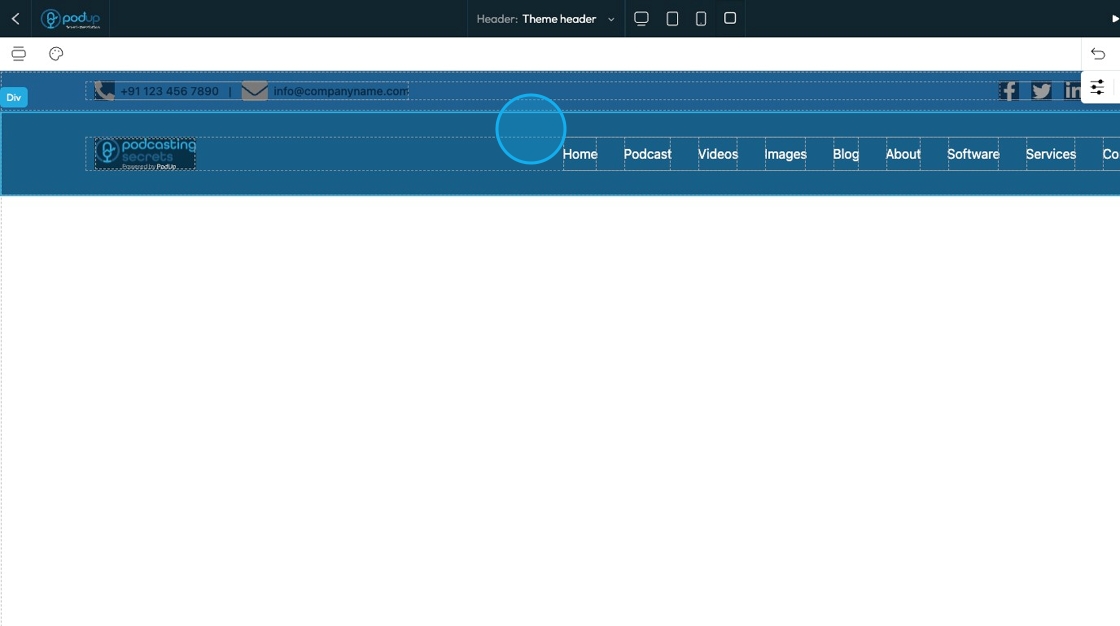Click the back arrow in the top bar
Screen dimensions: 1120x626
(x=16, y=19)
